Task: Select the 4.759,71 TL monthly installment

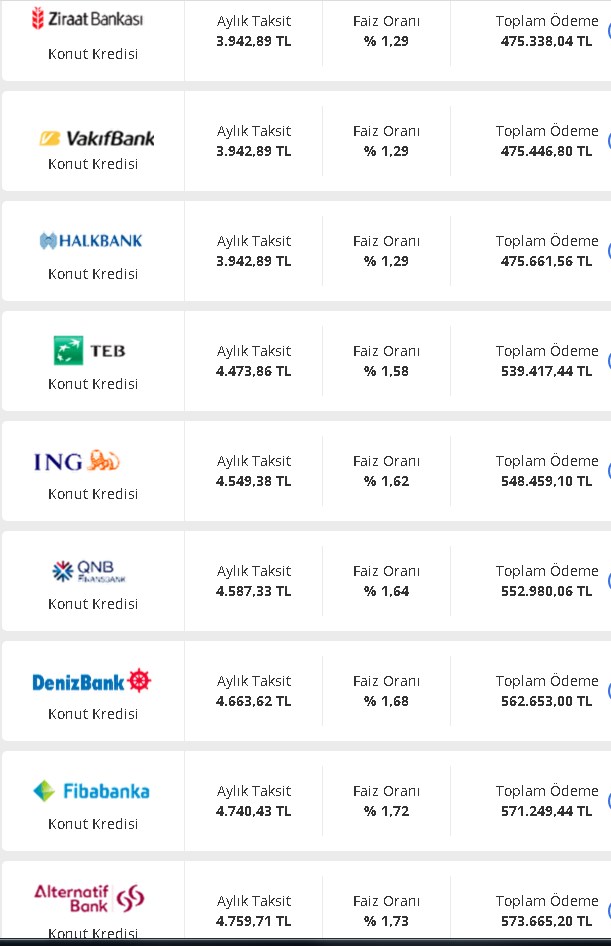Action: click(253, 921)
